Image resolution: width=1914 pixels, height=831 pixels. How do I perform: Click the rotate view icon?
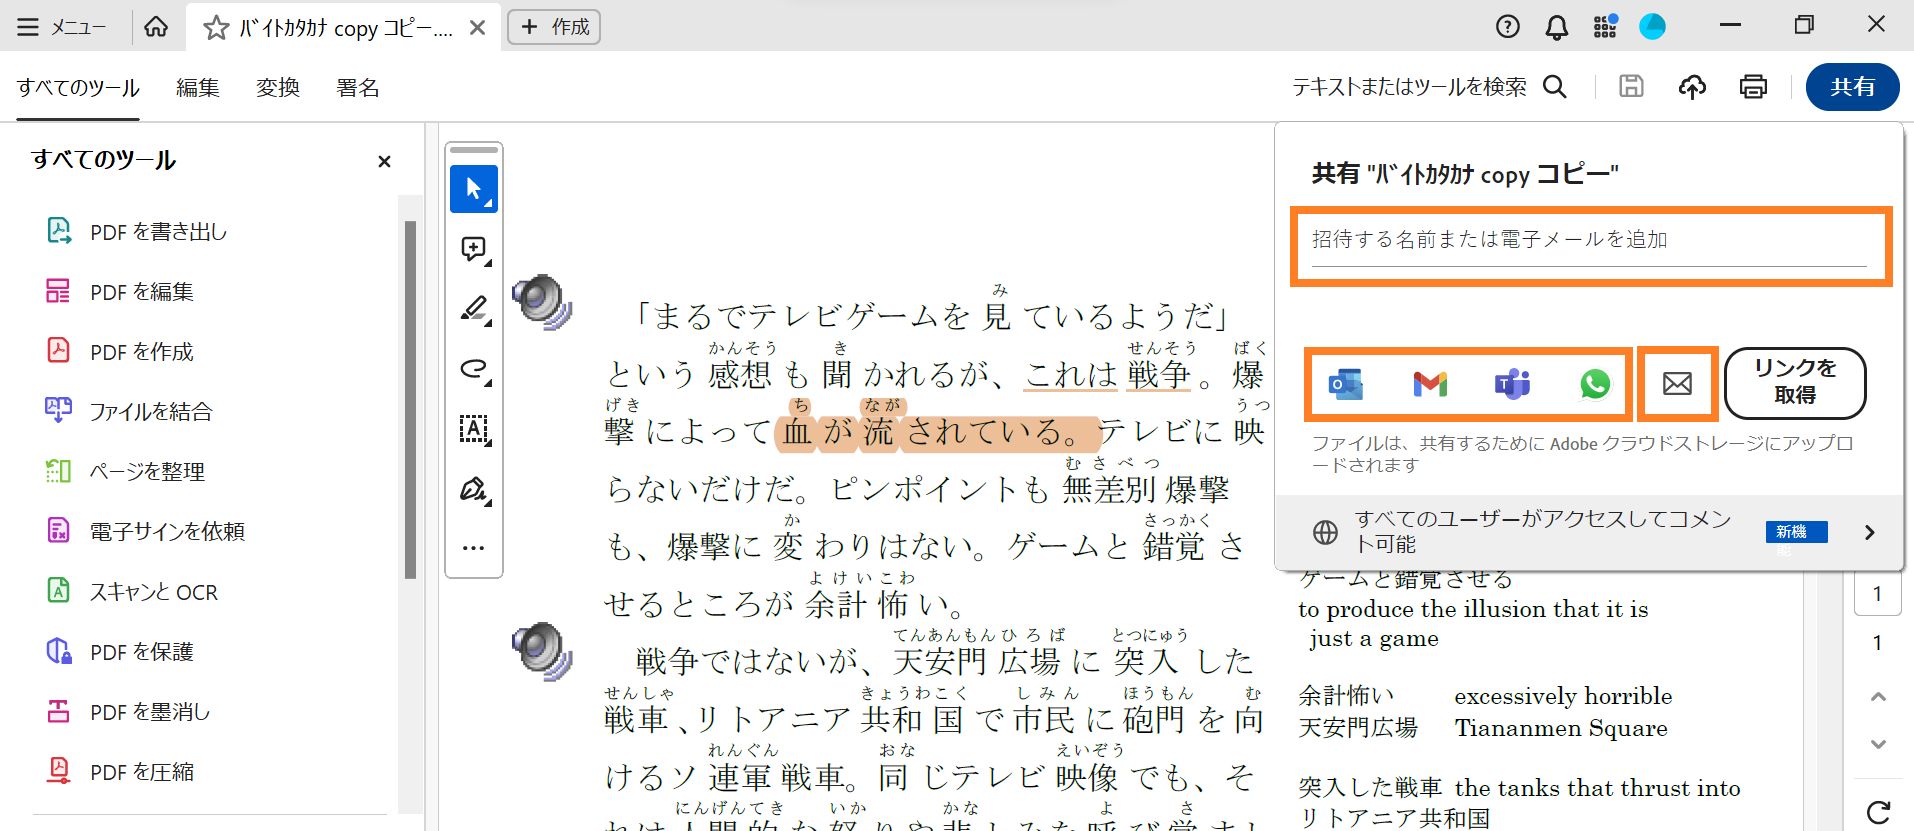click(x=1878, y=811)
